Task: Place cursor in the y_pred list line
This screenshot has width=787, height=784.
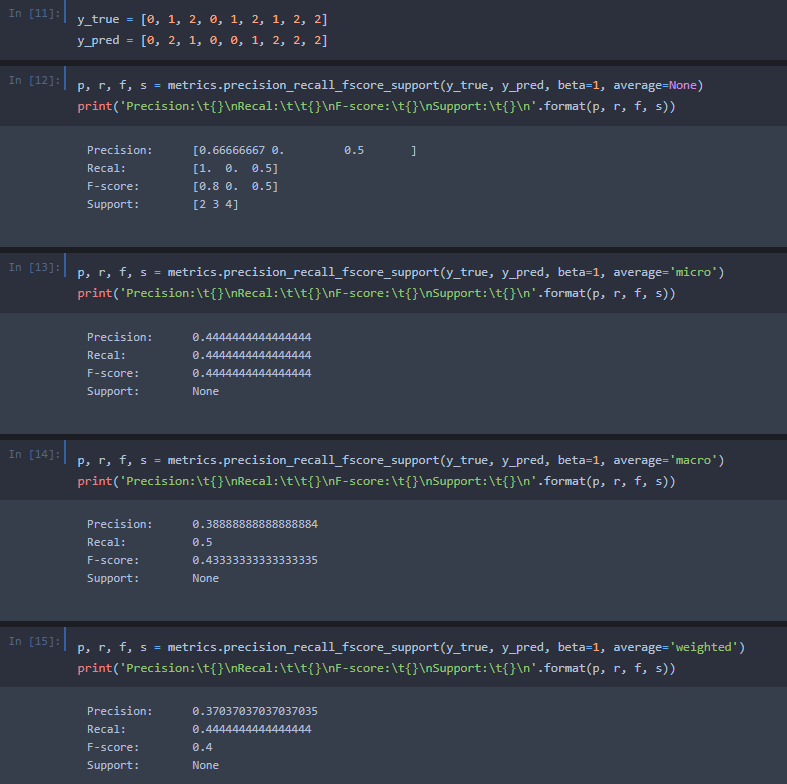Action: [202, 40]
